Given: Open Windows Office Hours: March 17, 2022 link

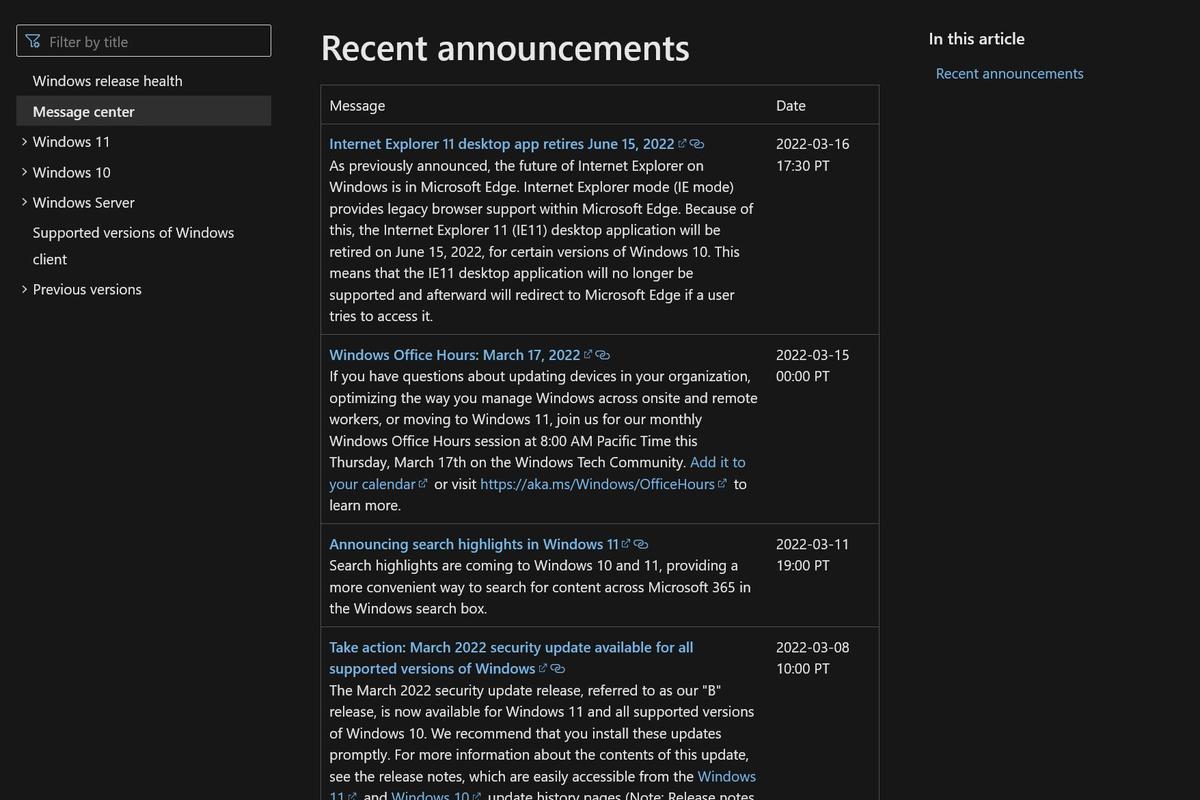Looking at the screenshot, I should tap(455, 355).
